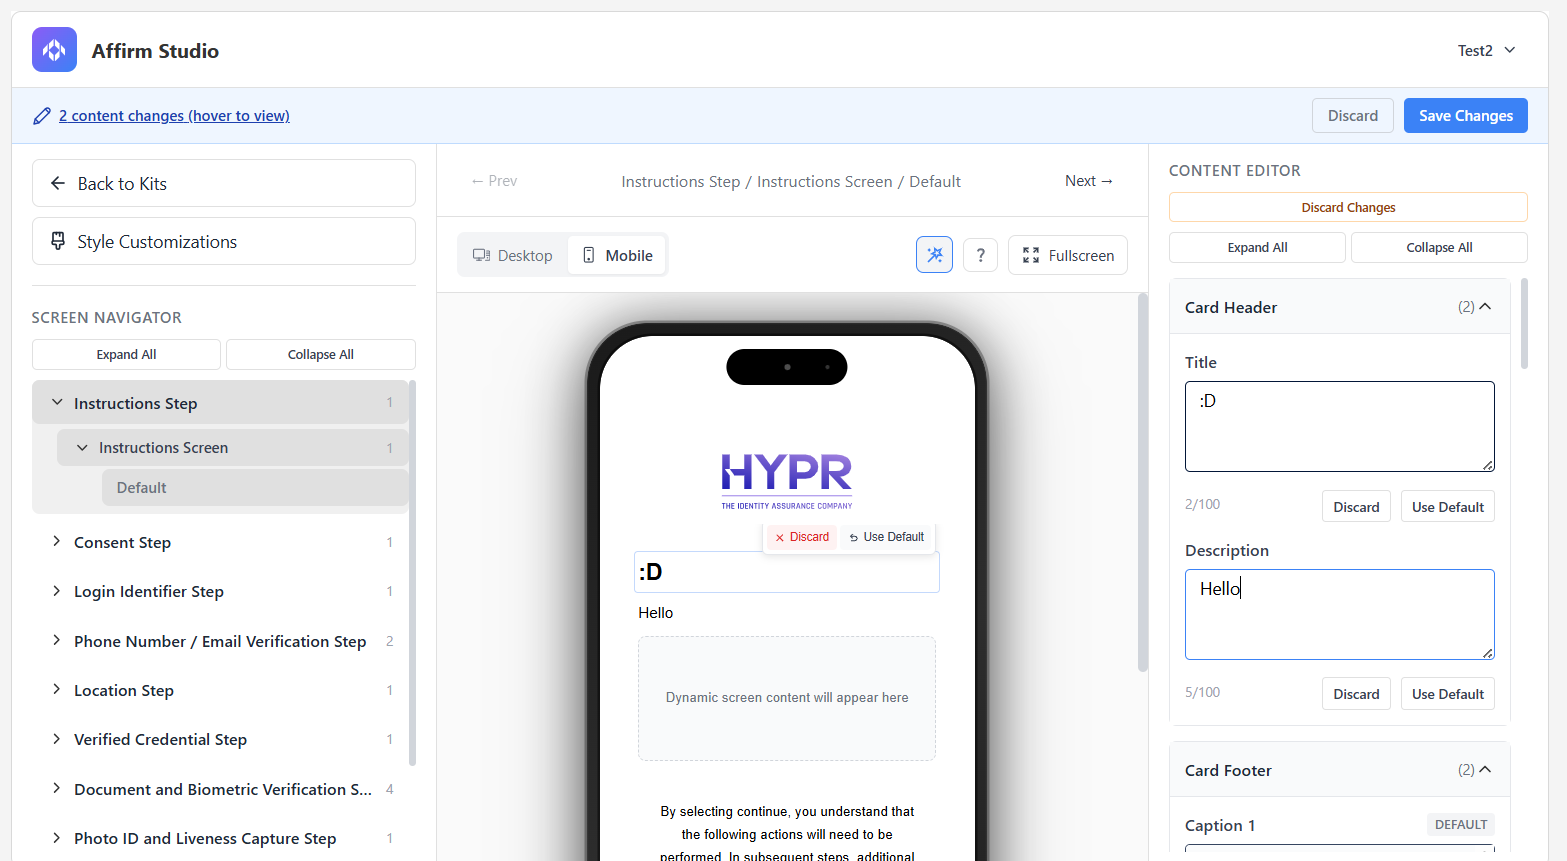Enter Fullscreen preview mode

click(1067, 255)
